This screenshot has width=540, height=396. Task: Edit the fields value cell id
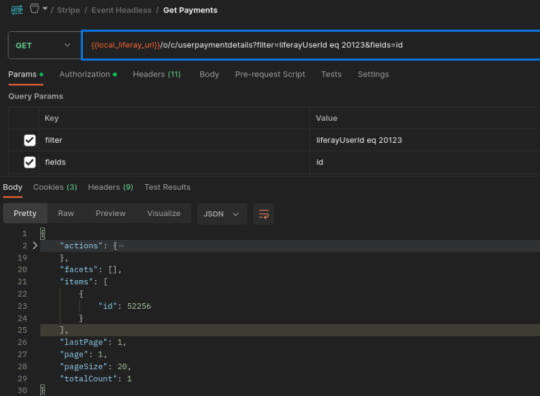(x=320, y=162)
